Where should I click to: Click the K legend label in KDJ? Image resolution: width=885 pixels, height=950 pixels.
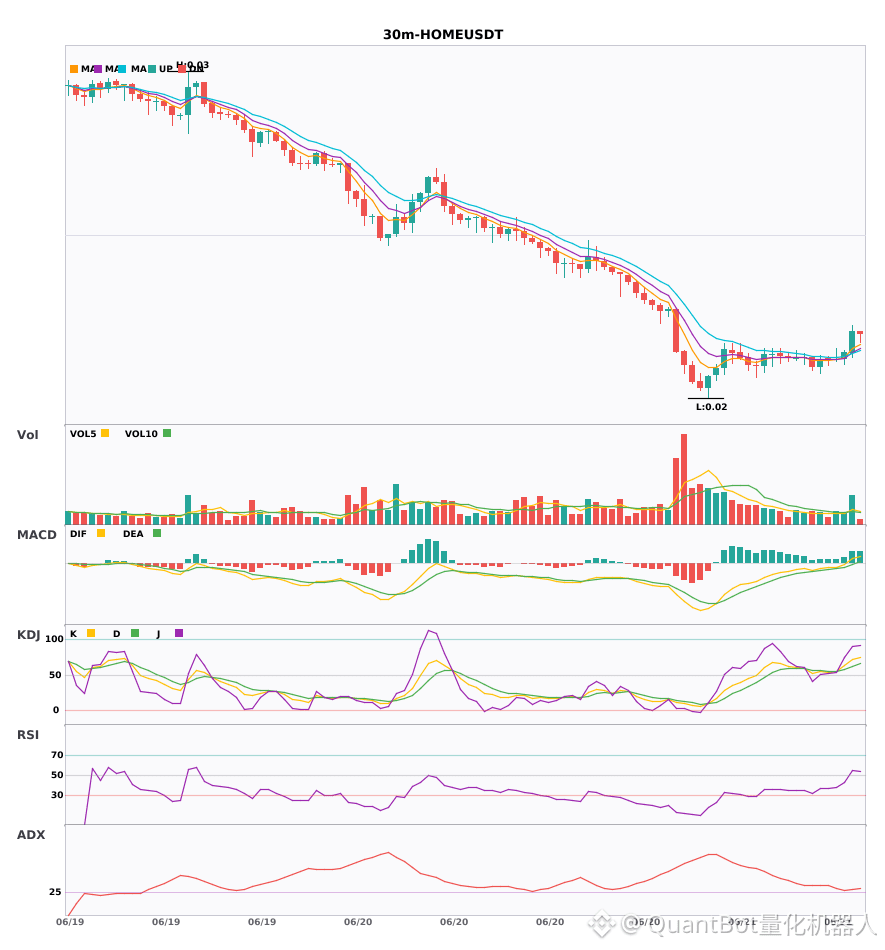pyautogui.click(x=73, y=634)
